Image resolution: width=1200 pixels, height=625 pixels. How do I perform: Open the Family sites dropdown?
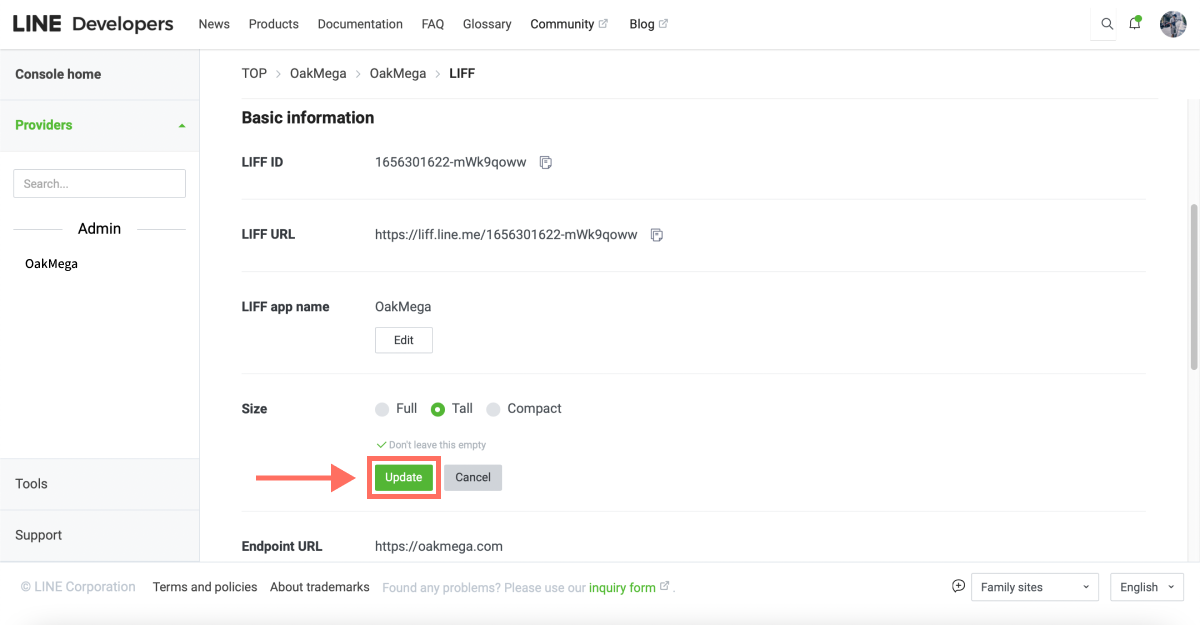click(x=1035, y=587)
